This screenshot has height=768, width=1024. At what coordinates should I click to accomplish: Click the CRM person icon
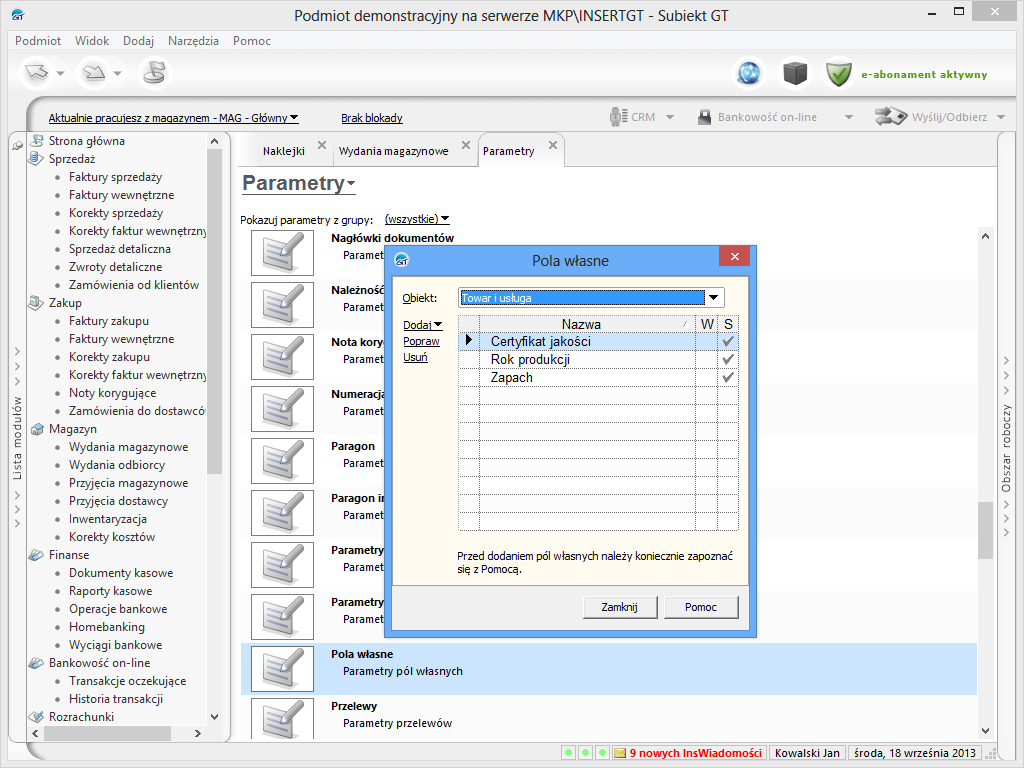coord(617,117)
